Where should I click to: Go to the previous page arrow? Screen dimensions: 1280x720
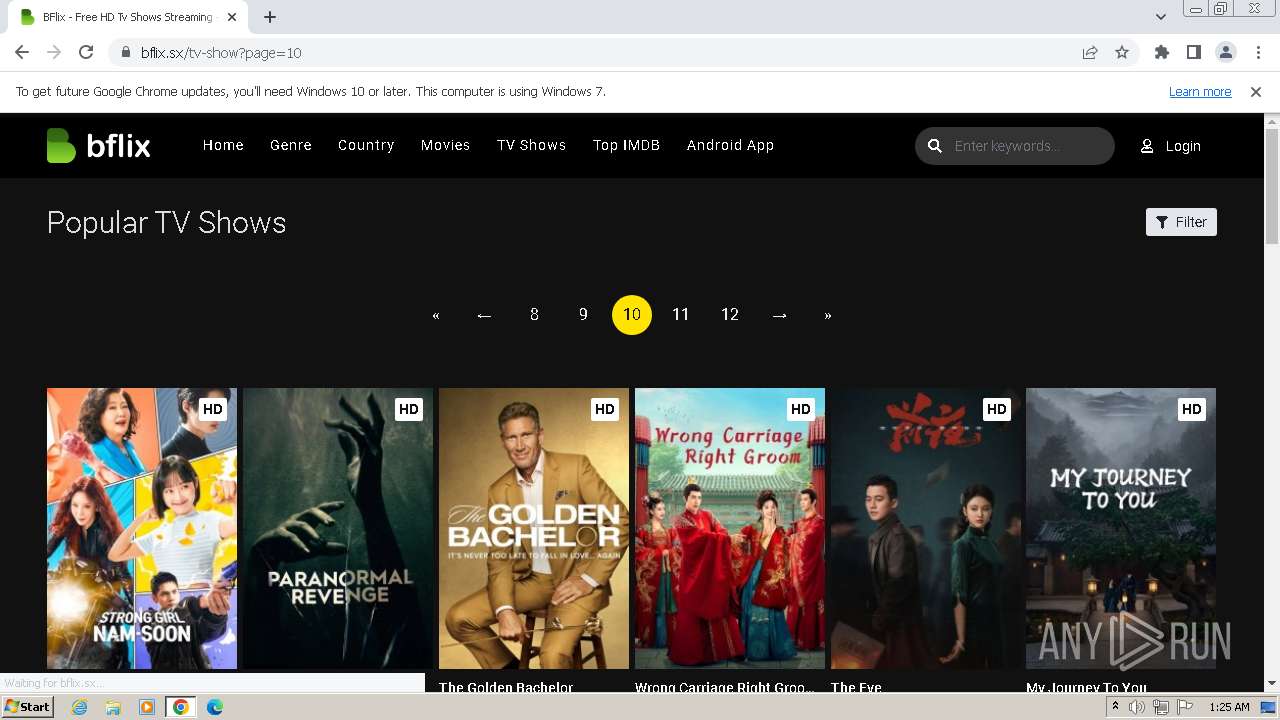coord(484,315)
